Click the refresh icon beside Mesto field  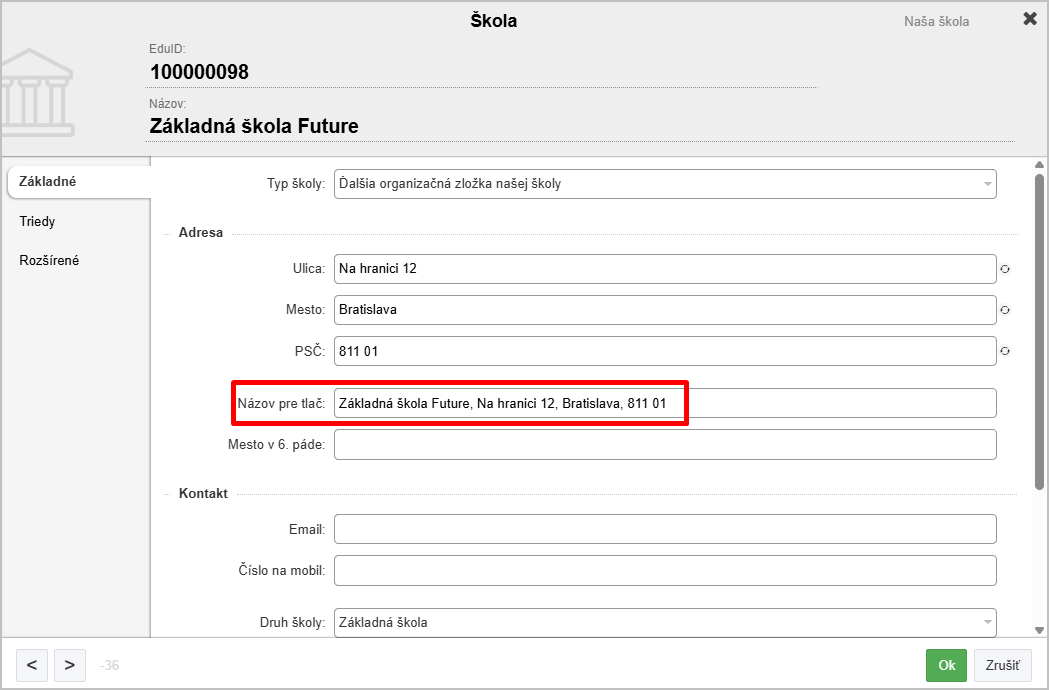[1006, 311]
